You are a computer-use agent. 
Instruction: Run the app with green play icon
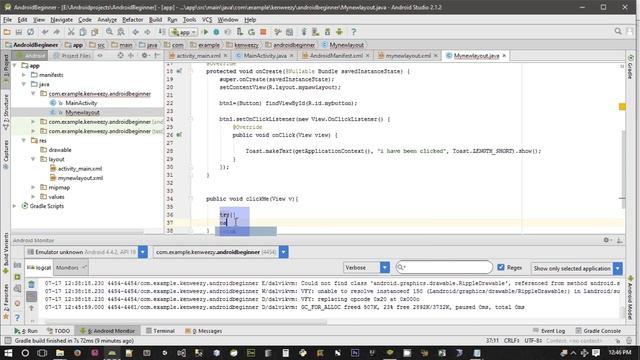coord(205,32)
